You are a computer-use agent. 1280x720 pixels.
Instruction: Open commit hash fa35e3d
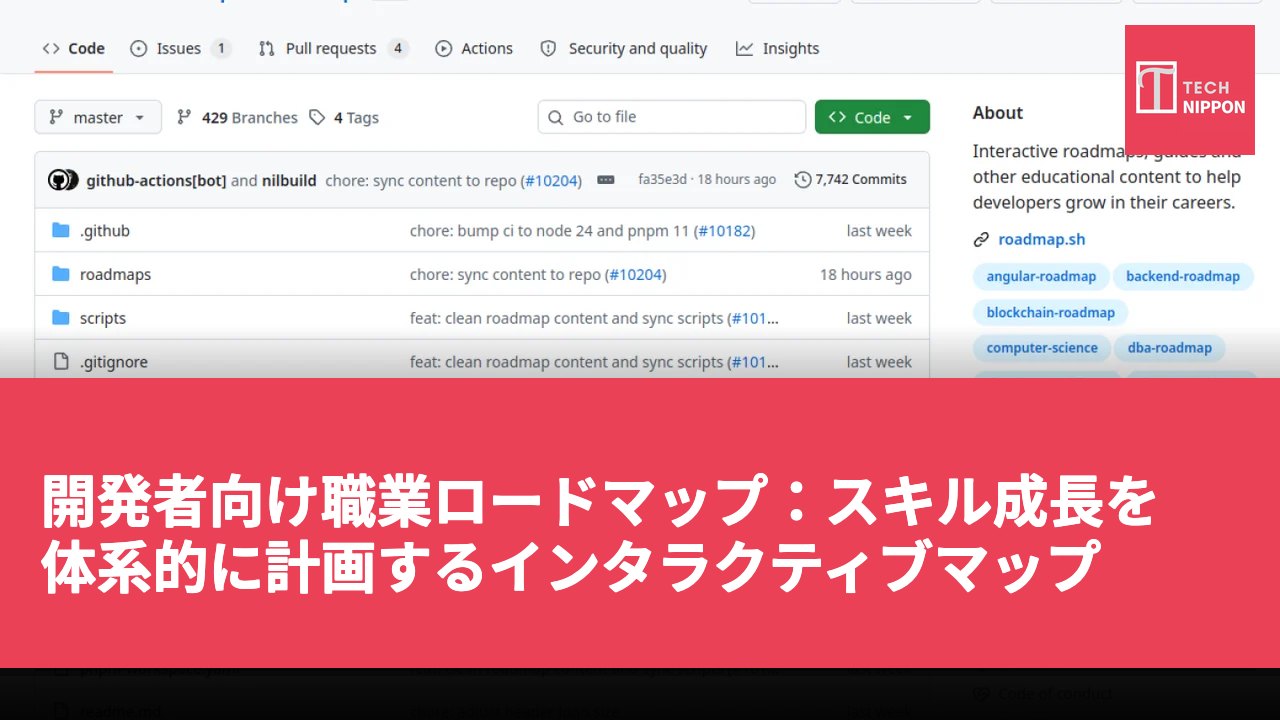point(662,180)
